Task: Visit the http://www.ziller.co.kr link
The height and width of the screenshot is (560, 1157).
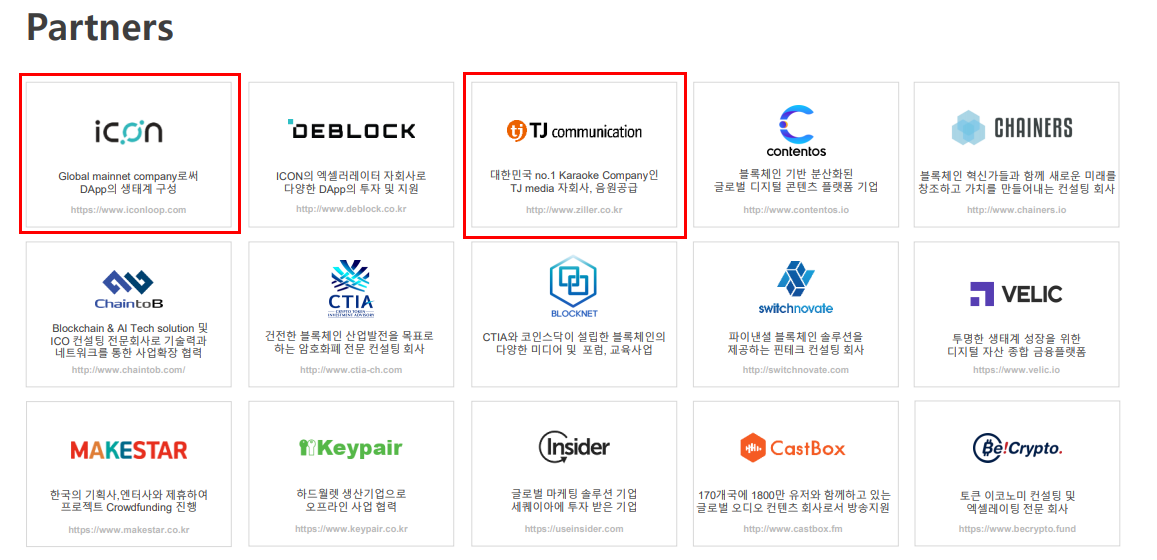Action: 574,210
